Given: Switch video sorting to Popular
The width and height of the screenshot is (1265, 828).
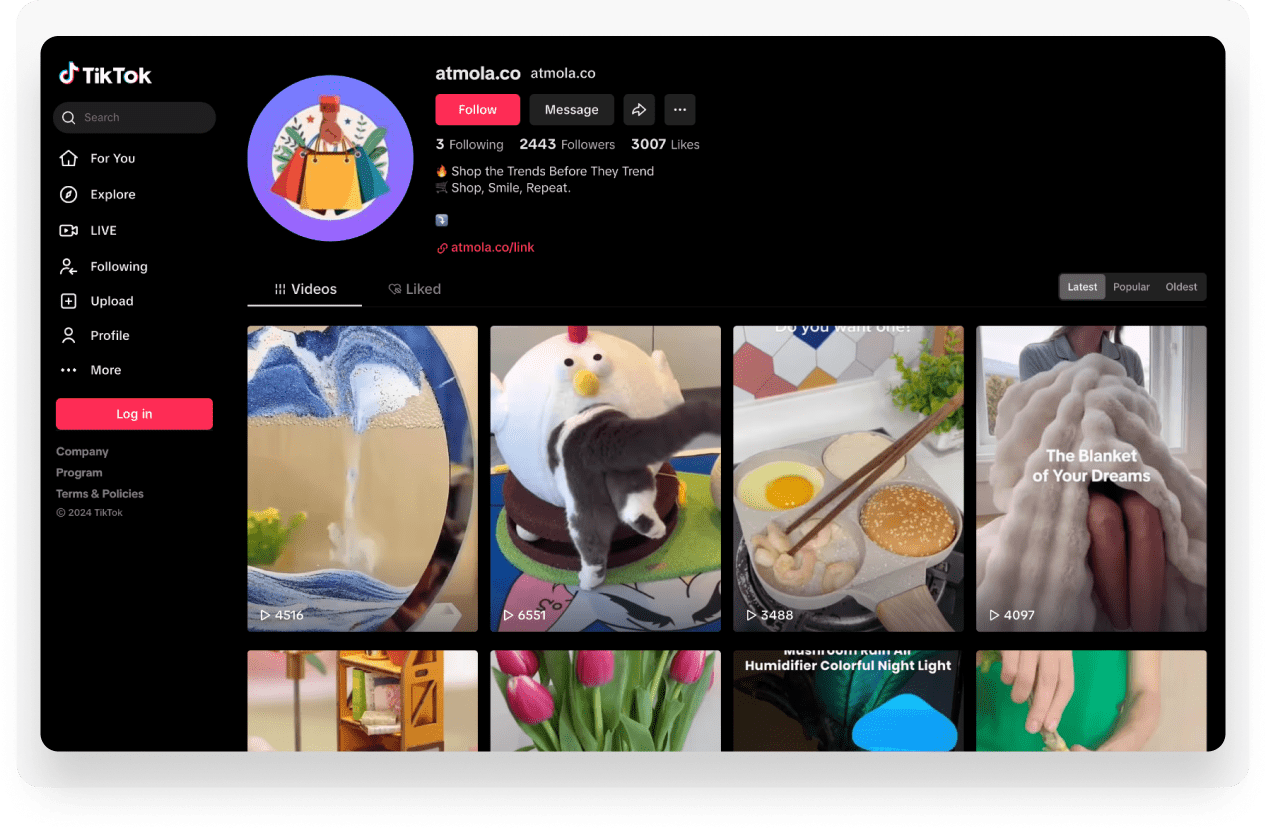Looking at the screenshot, I should point(1130,287).
